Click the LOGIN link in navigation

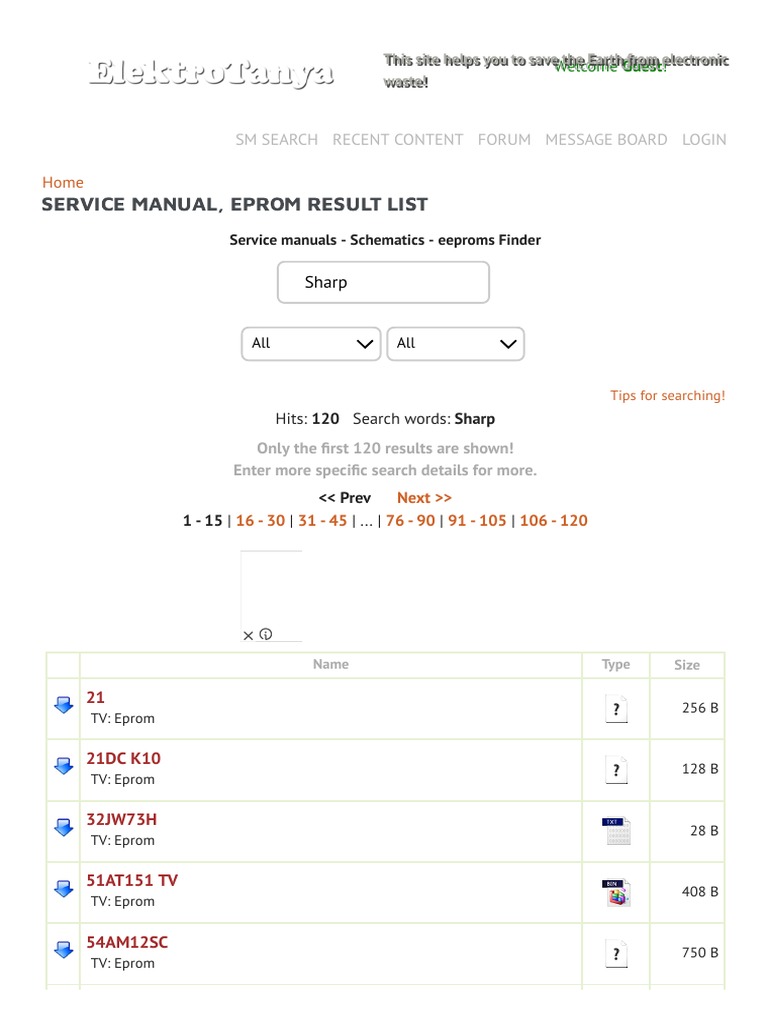pyautogui.click(x=704, y=140)
